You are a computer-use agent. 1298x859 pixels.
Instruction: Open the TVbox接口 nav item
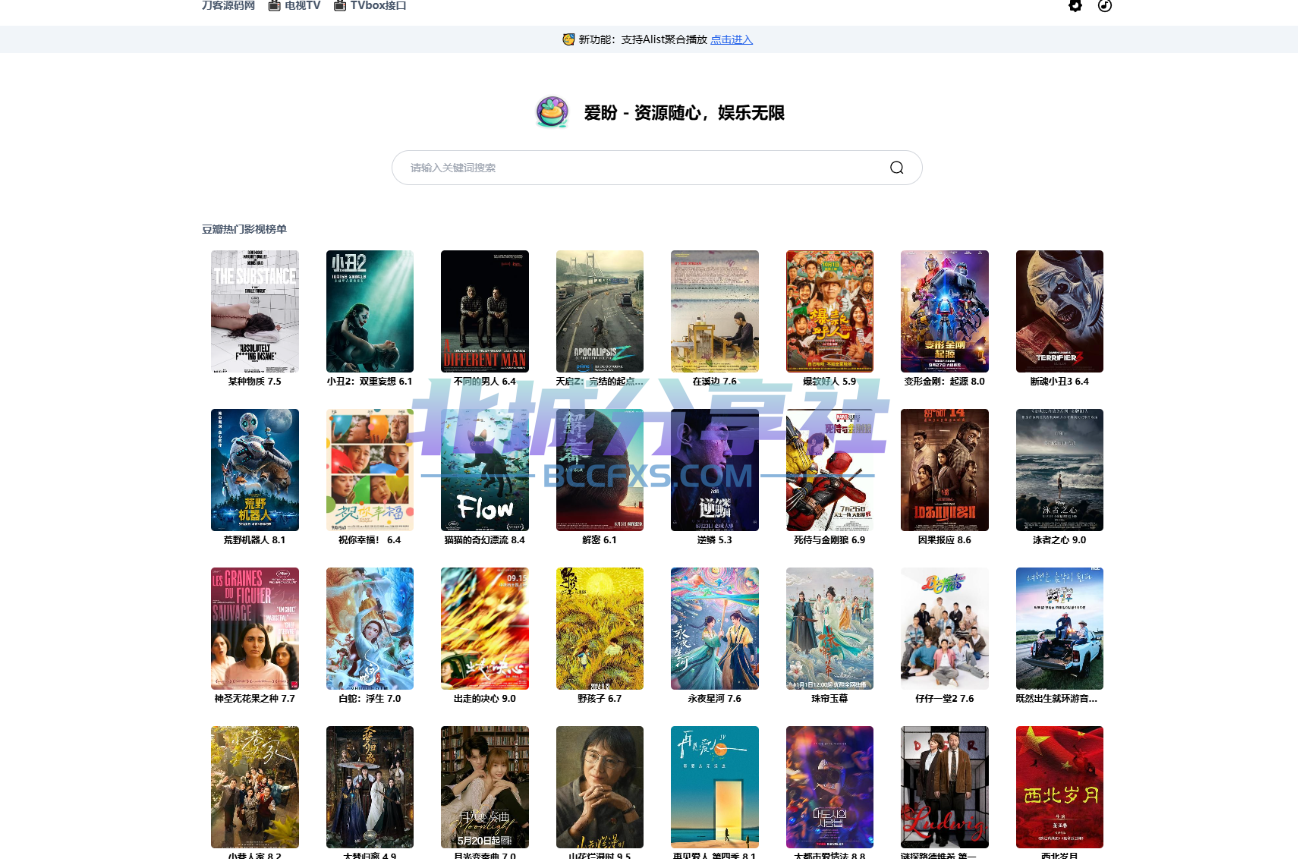click(370, 5)
